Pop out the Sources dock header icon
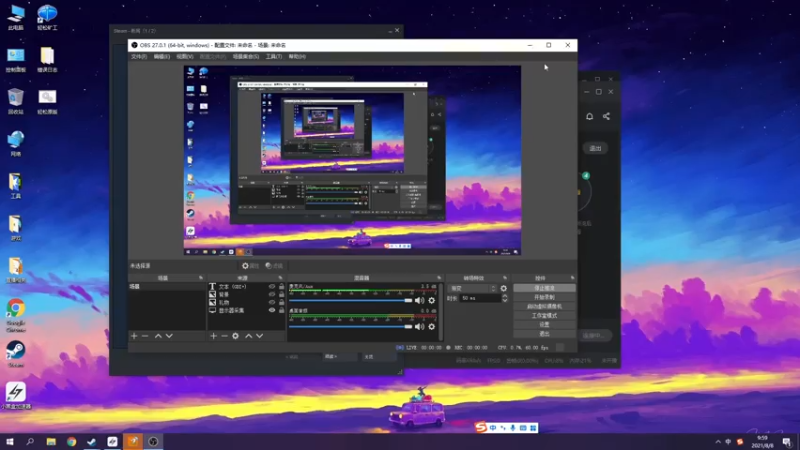Viewport: 800px width, 450px height. (280, 278)
